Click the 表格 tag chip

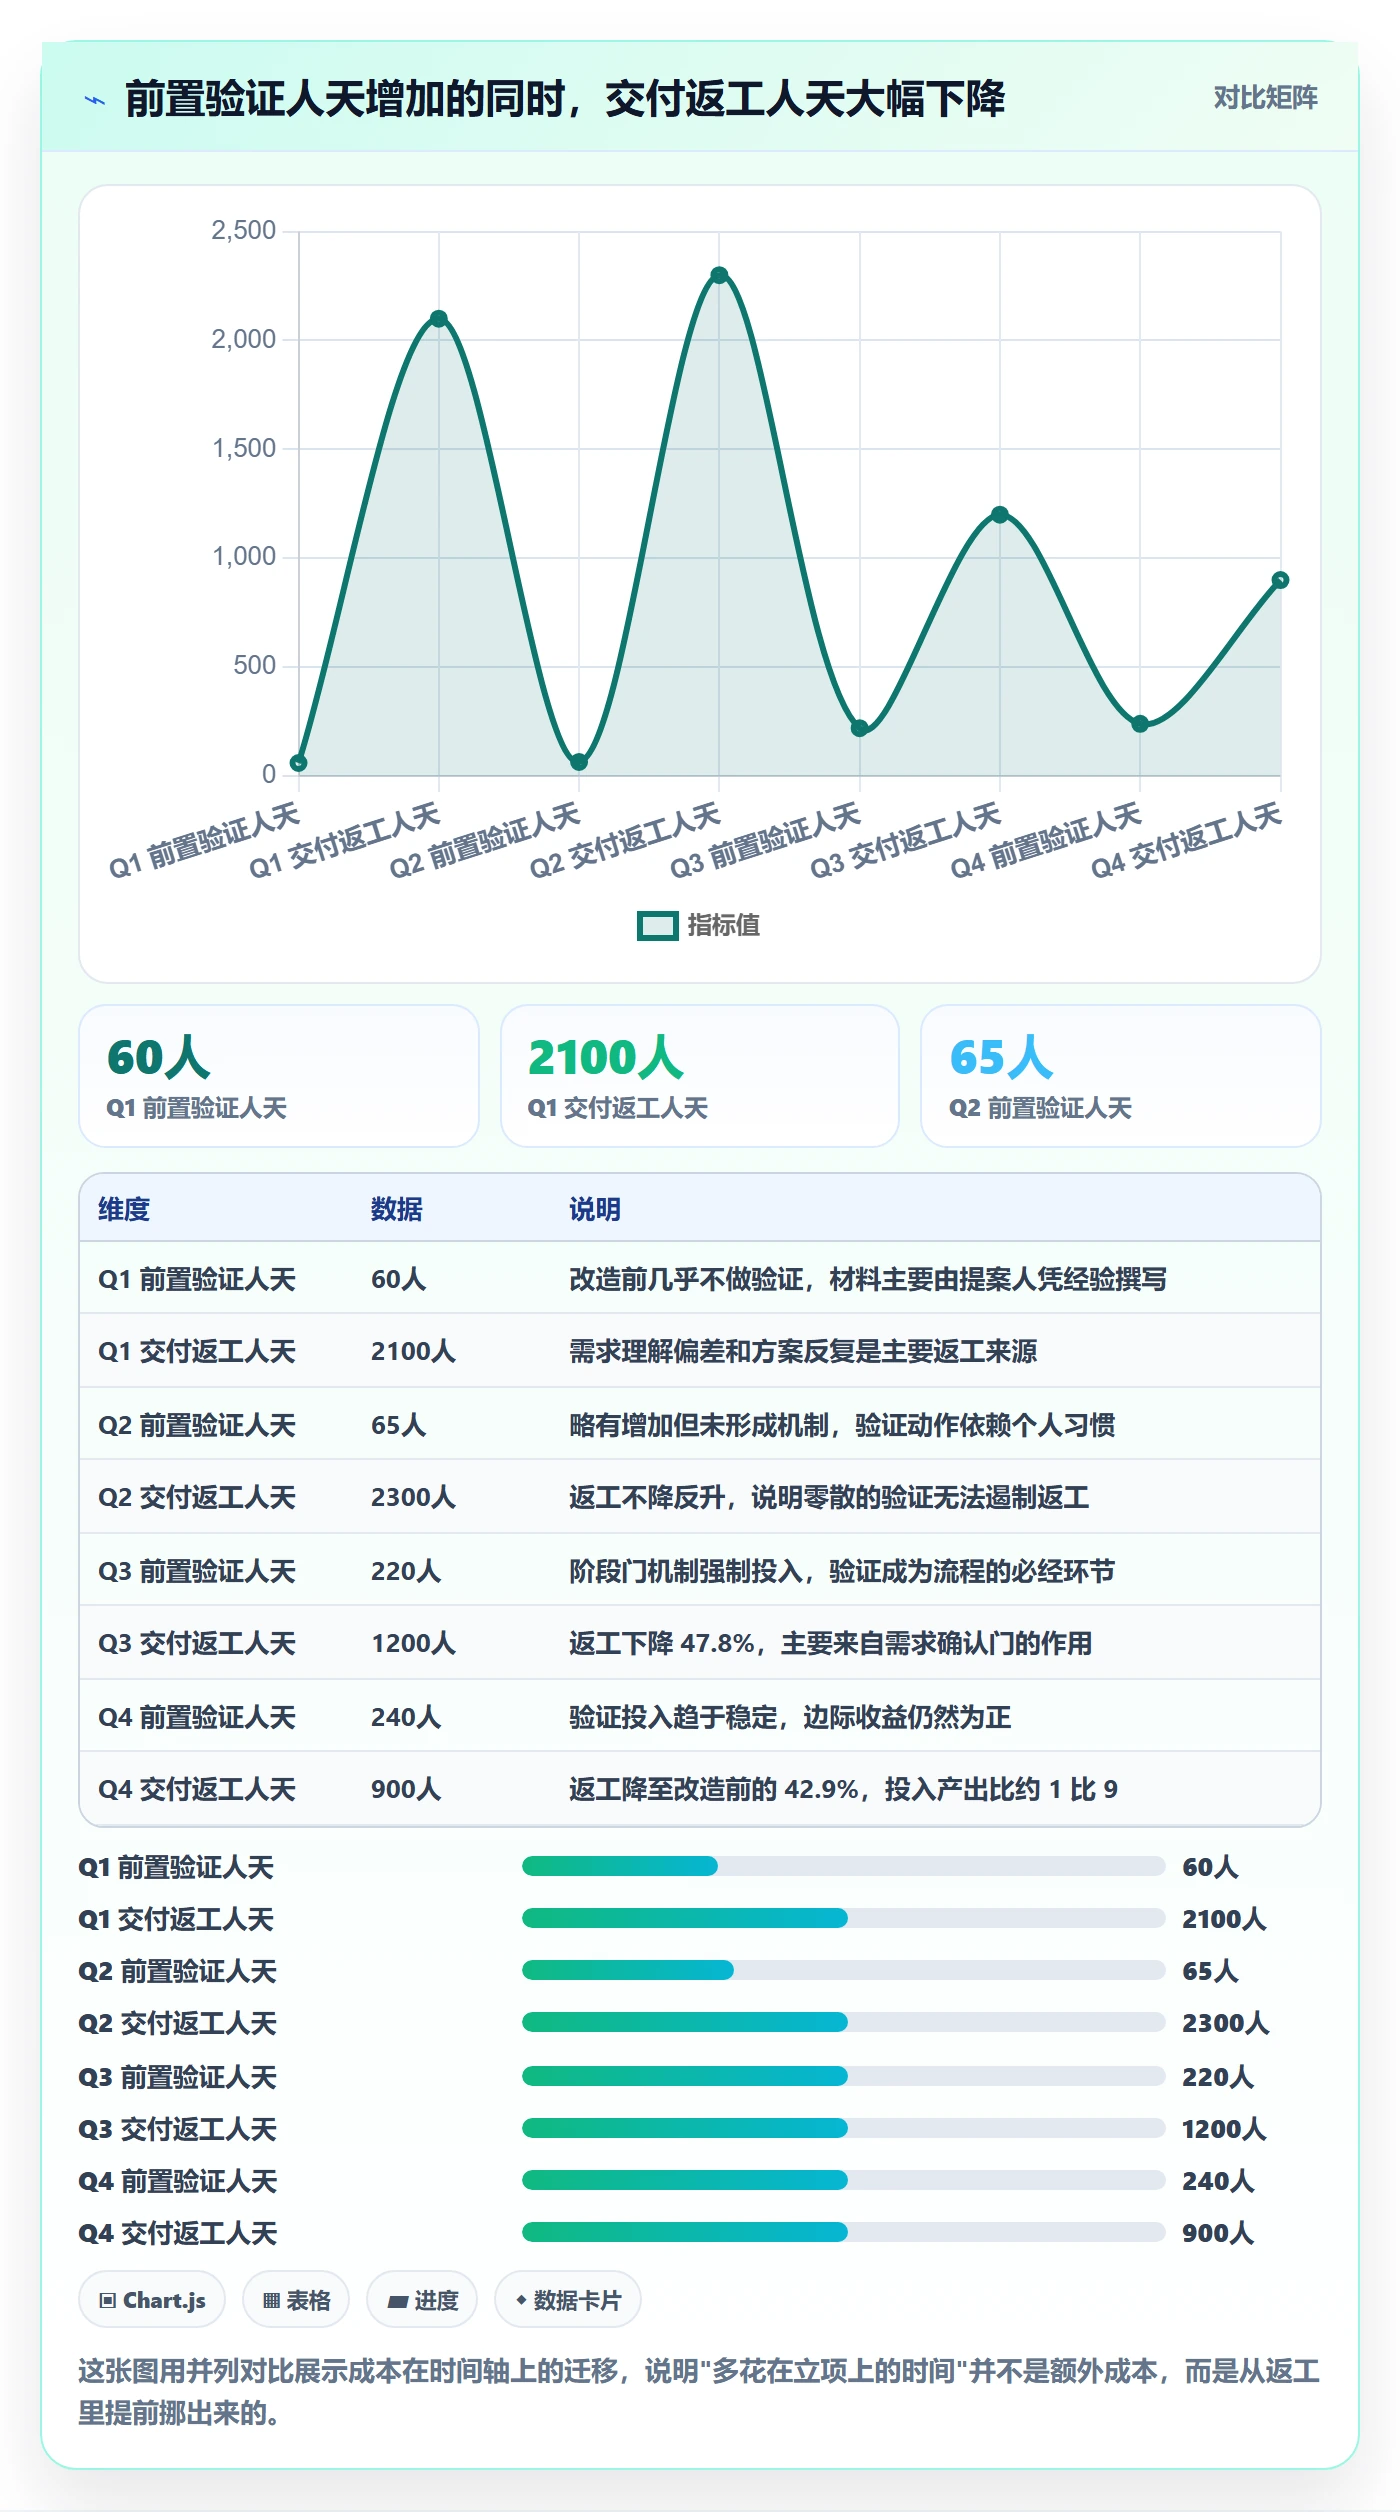pyautogui.click(x=296, y=2300)
